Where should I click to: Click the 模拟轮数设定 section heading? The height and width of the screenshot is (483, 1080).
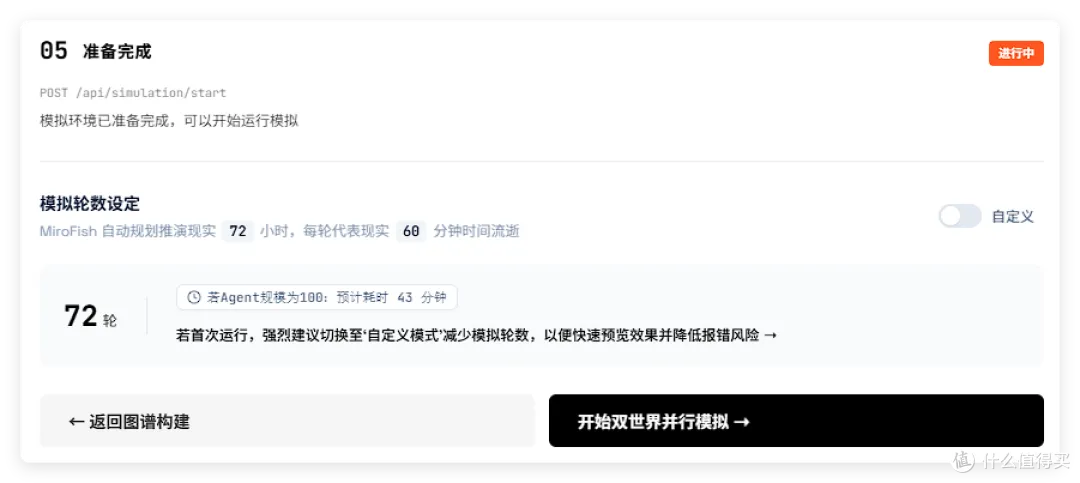90,204
